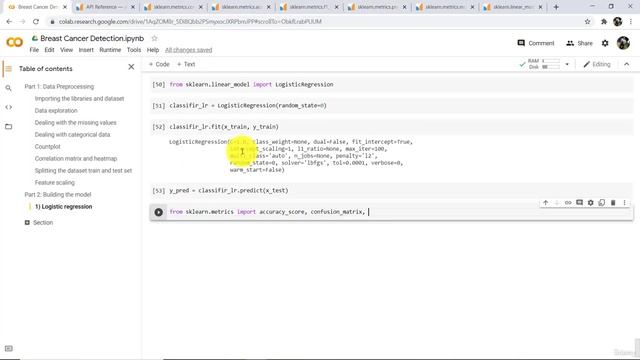Open the browser extensions puzzle icon

click(x=604, y=22)
